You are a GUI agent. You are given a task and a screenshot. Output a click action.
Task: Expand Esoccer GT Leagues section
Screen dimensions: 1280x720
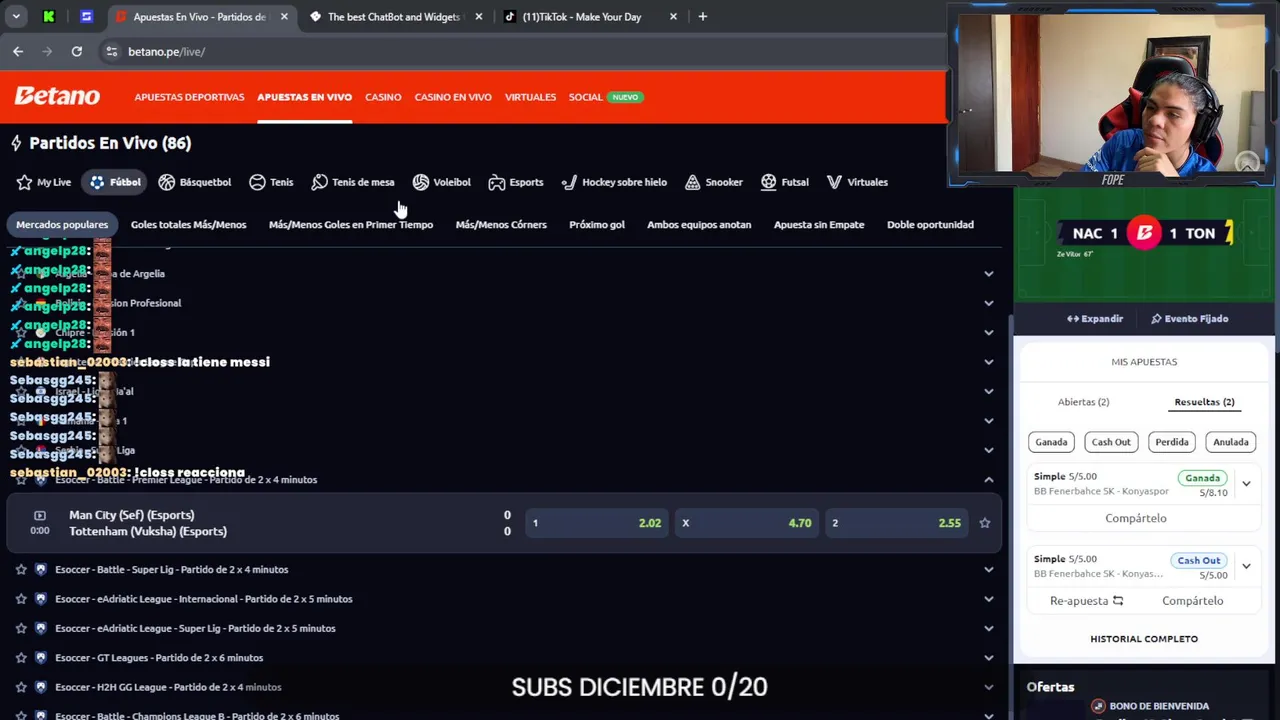coord(989,658)
